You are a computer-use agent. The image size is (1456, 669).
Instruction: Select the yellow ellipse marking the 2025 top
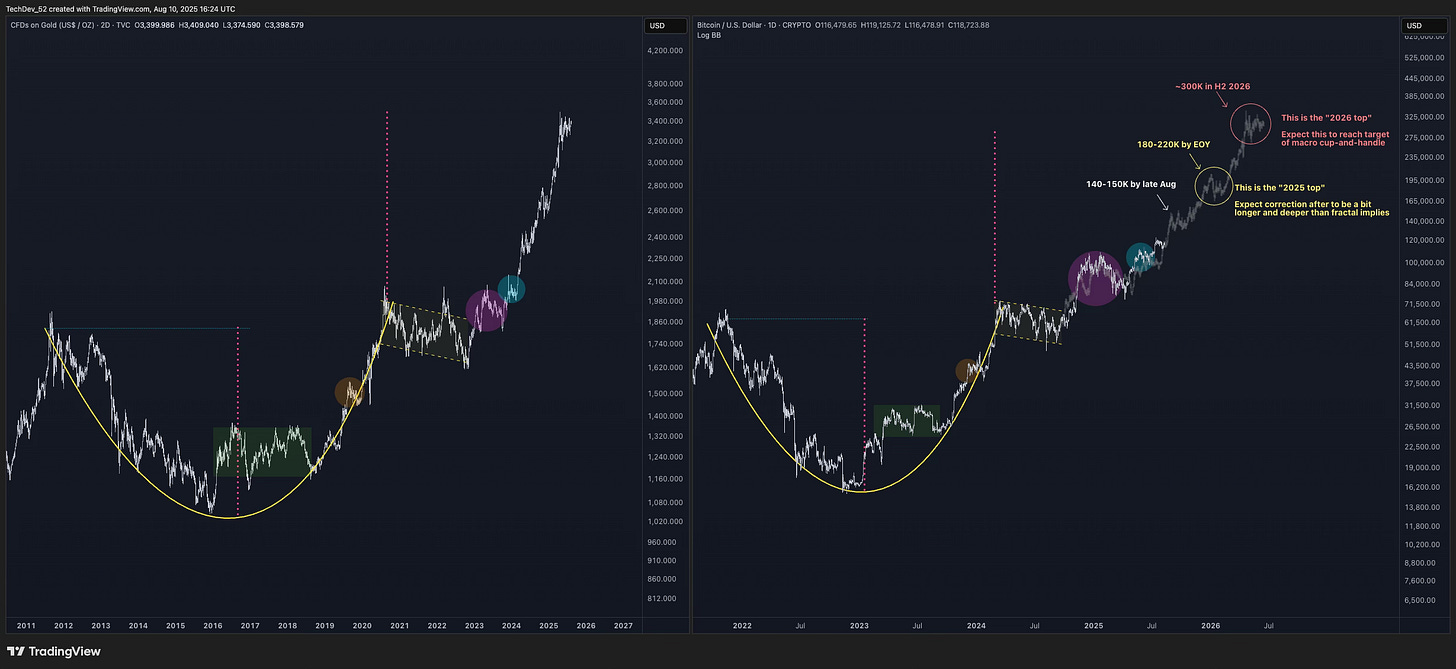(1213, 186)
